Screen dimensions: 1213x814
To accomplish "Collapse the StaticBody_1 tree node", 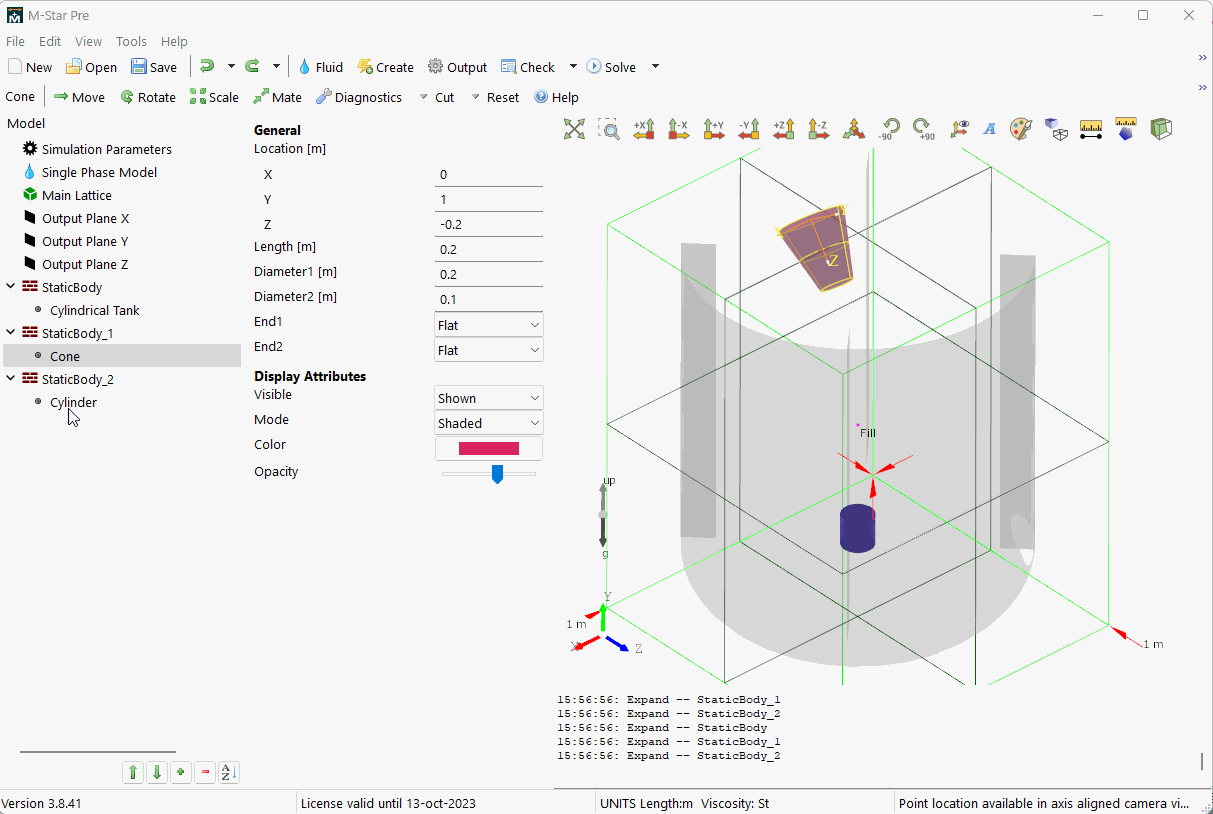I will pos(11,333).
